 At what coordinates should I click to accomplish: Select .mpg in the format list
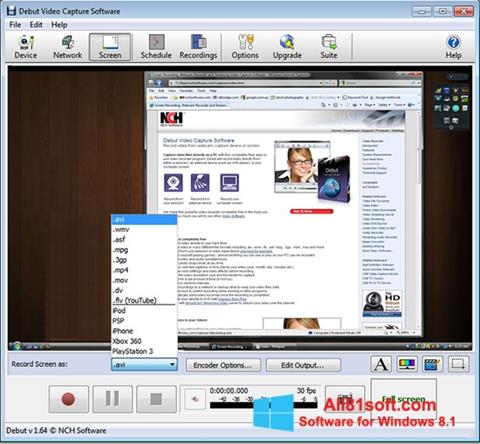click(144, 250)
